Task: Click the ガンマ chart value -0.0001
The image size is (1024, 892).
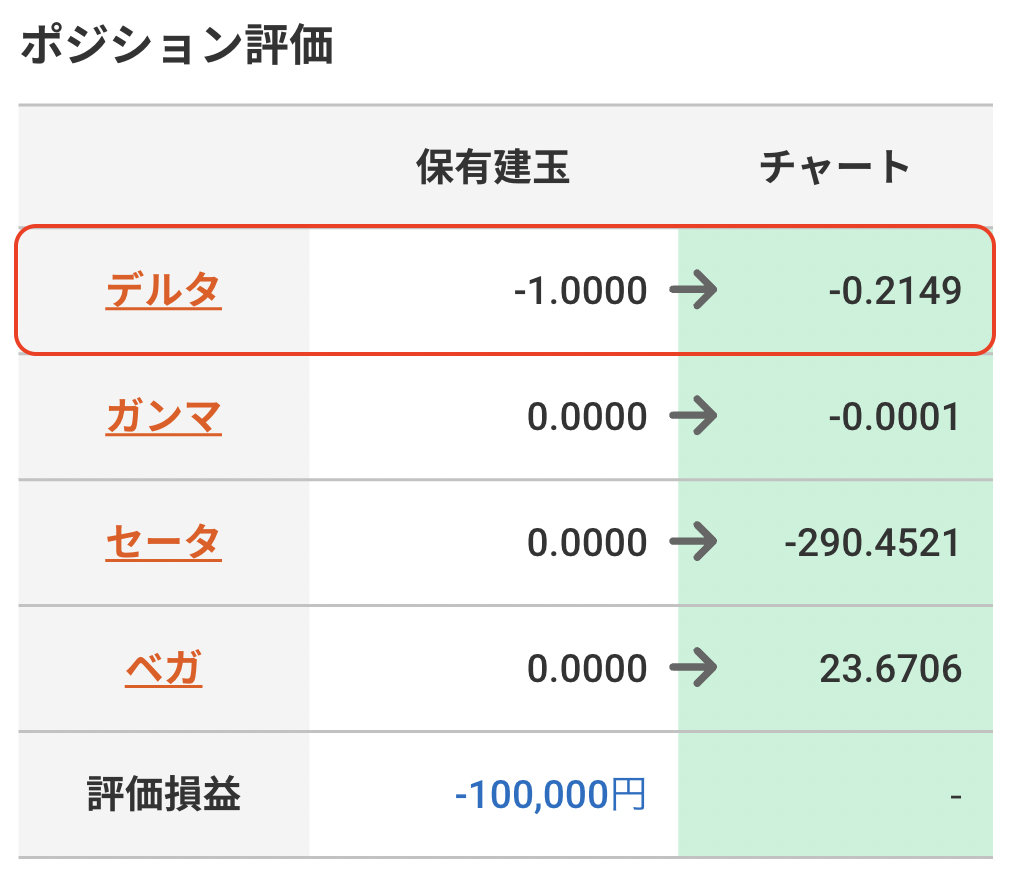Action: click(x=894, y=417)
